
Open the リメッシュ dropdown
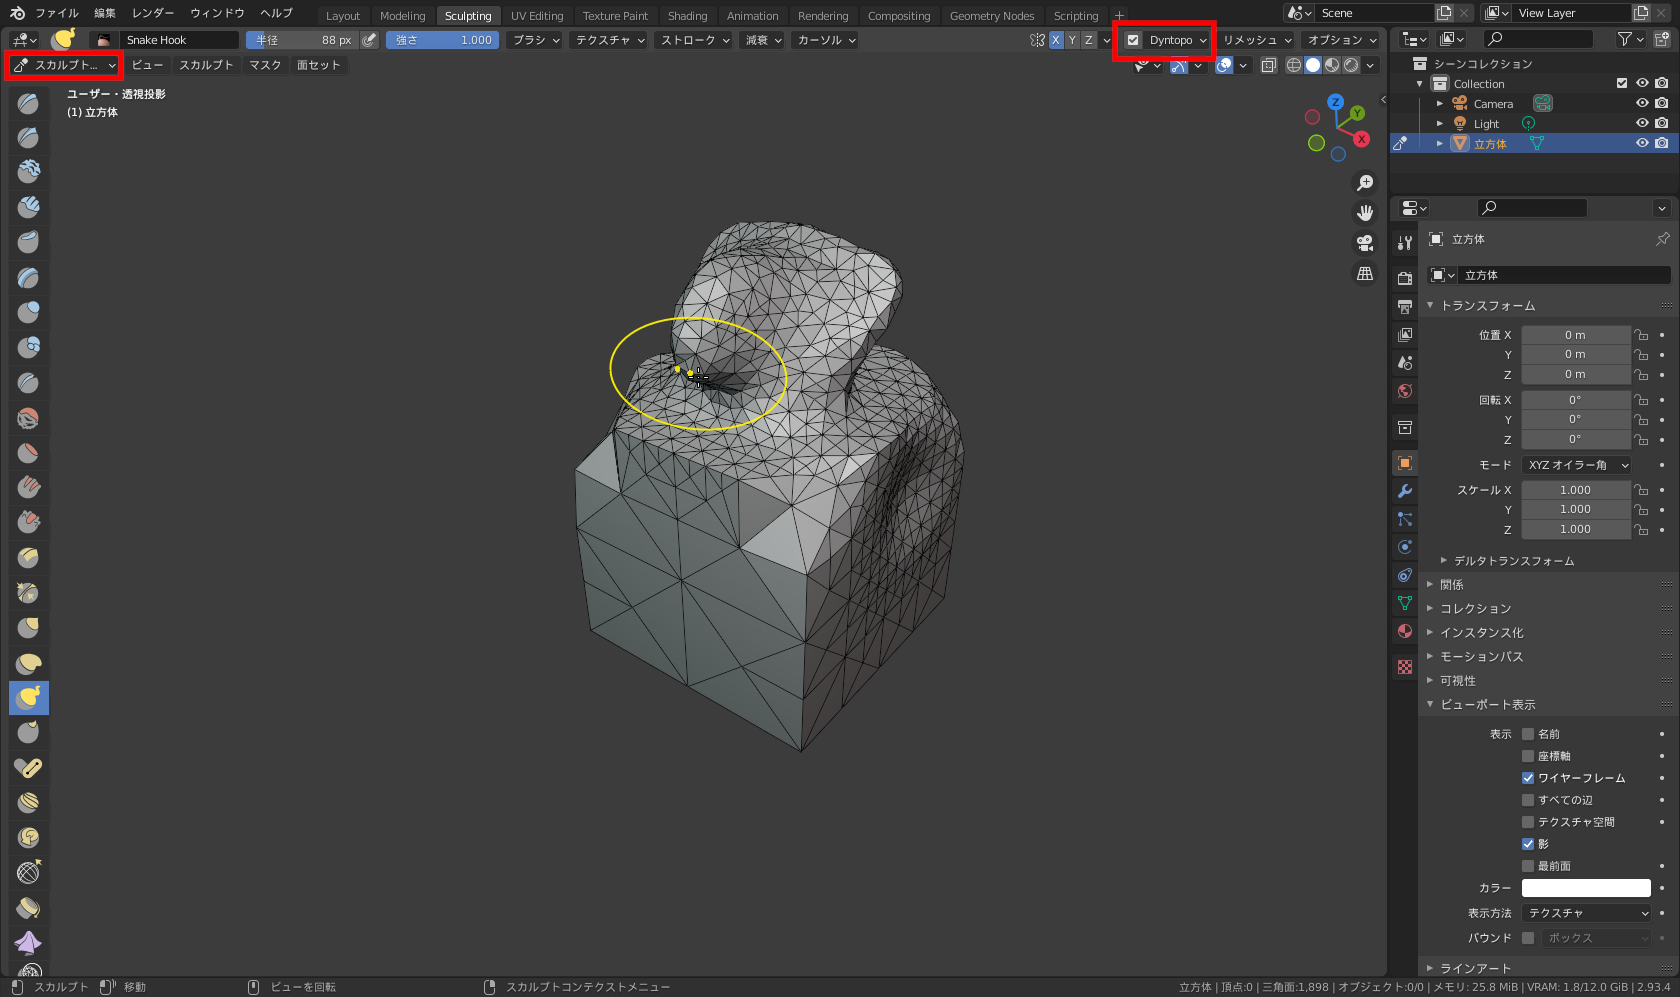point(1257,40)
